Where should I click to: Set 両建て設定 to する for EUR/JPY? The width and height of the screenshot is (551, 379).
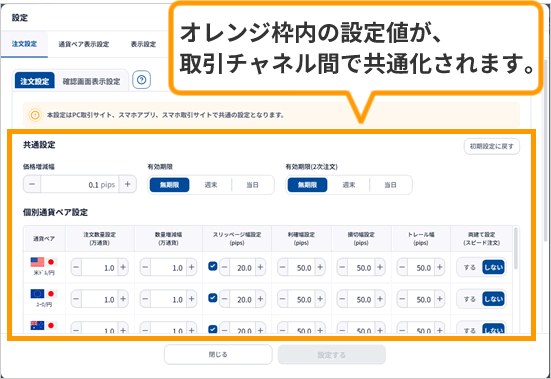coord(469,299)
